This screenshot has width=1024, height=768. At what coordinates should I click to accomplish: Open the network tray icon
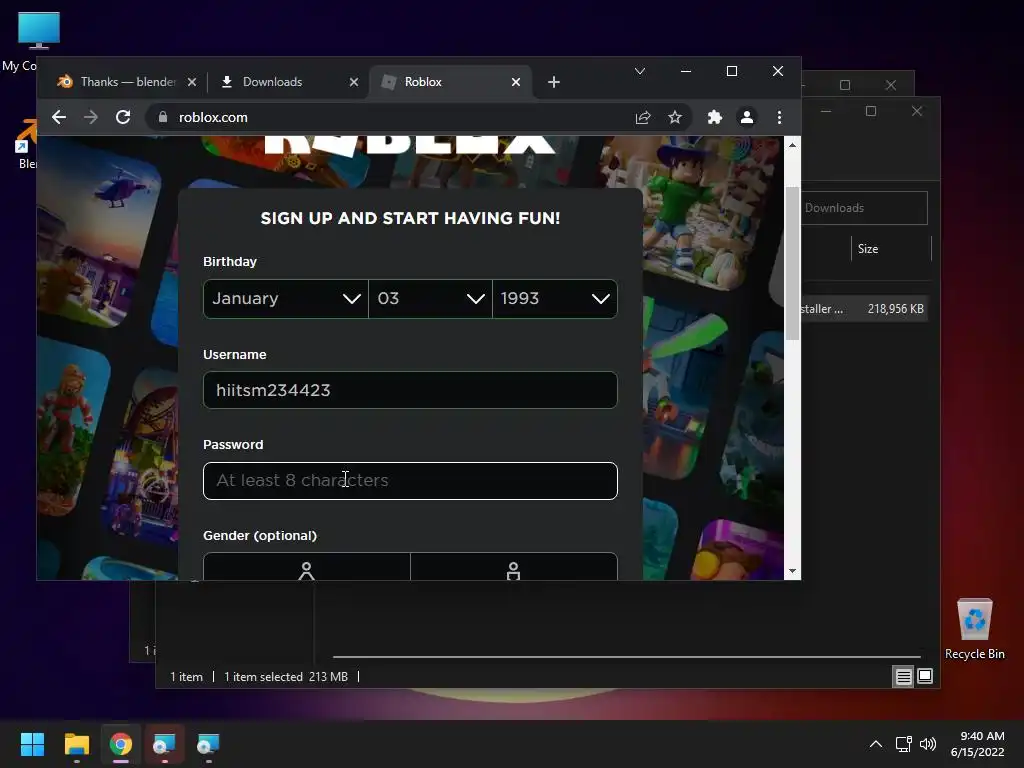(x=904, y=744)
